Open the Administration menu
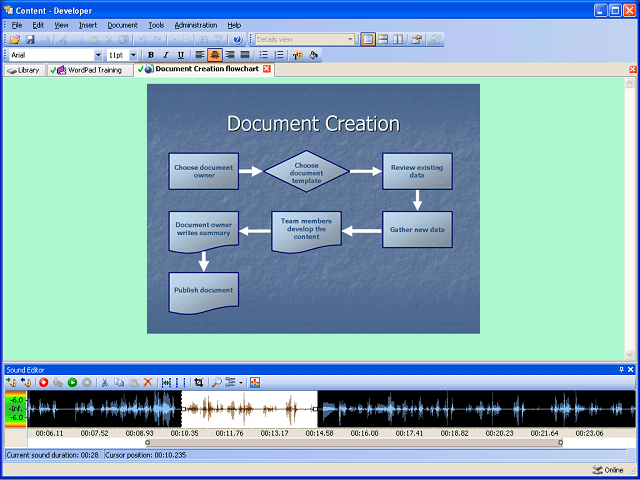 (x=196, y=25)
